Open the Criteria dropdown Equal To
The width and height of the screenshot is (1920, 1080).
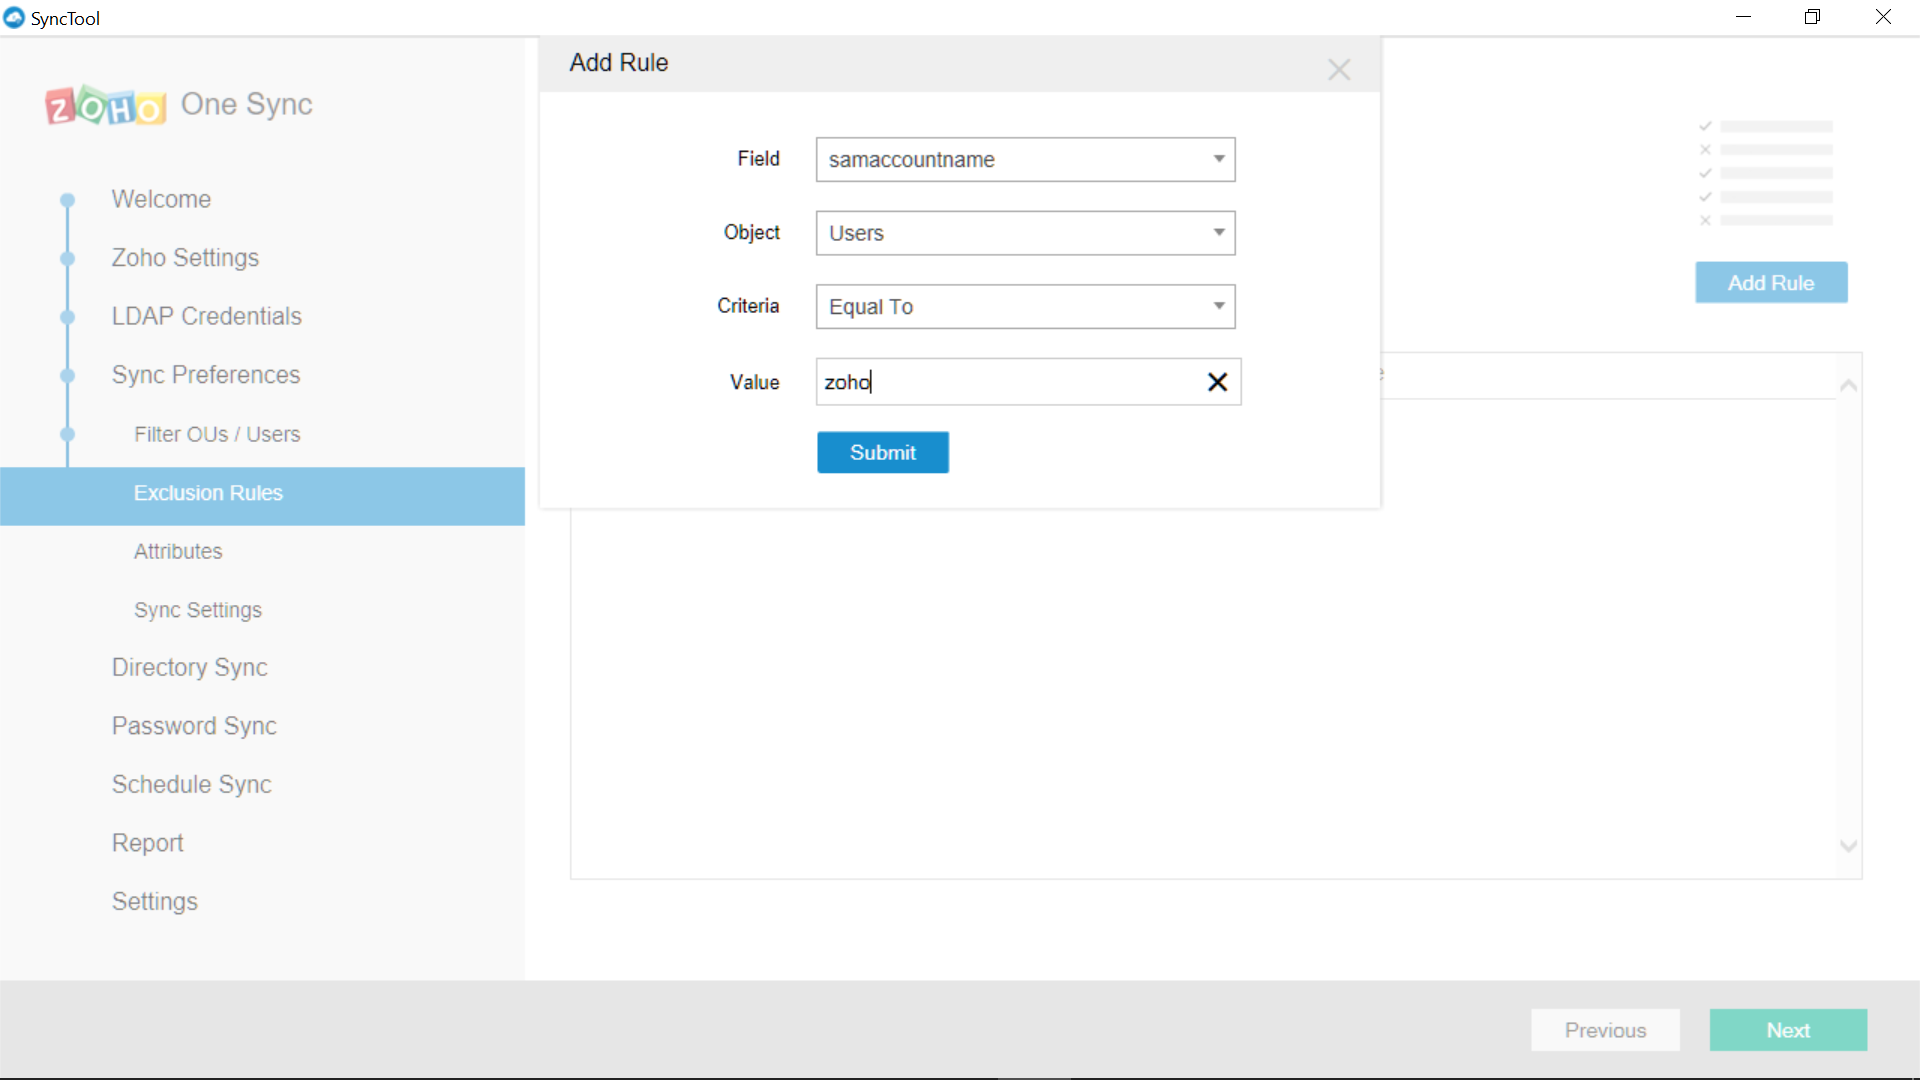1025,307
